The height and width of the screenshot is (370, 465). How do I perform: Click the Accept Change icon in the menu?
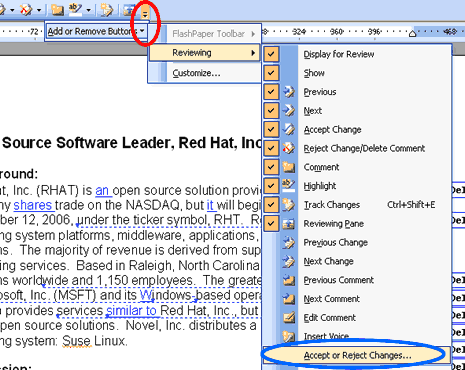coord(288,129)
